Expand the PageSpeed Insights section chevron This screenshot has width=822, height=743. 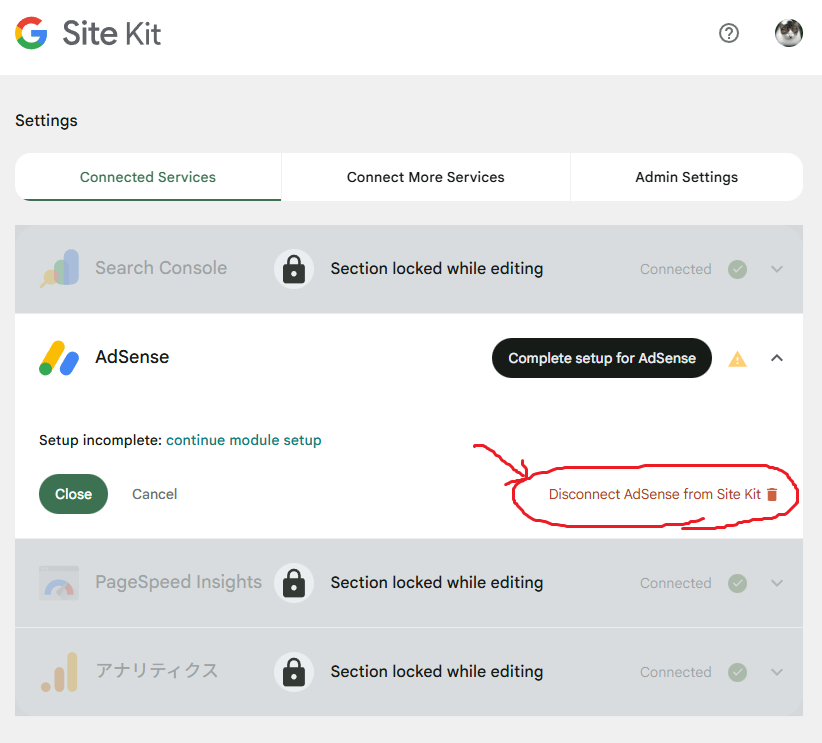click(x=777, y=583)
